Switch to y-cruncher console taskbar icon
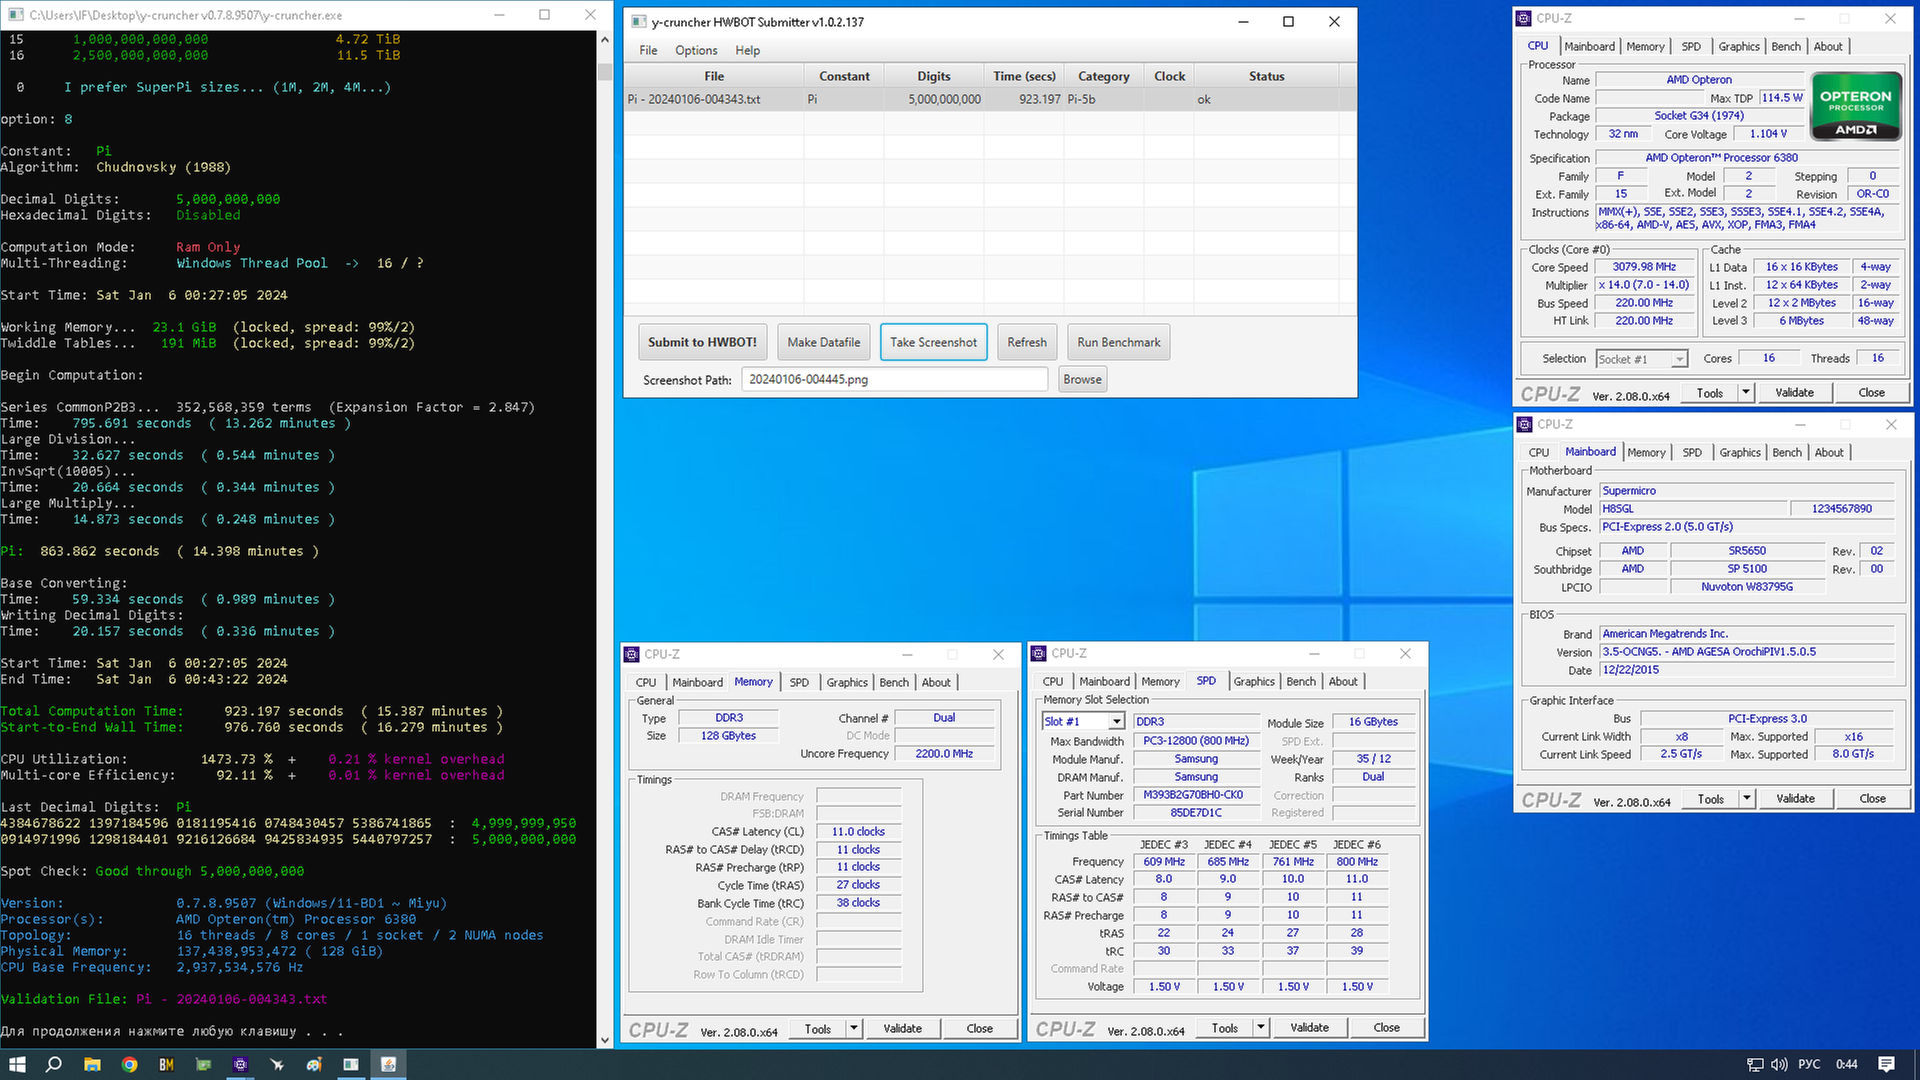 pyautogui.click(x=351, y=1064)
